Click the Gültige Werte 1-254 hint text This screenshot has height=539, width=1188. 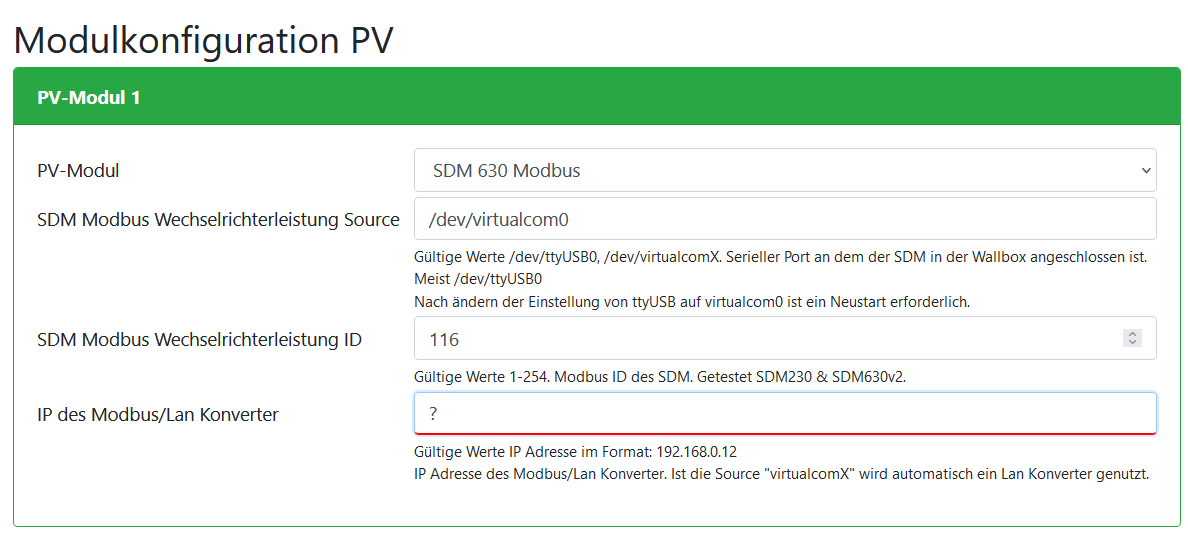tap(660, 377)
